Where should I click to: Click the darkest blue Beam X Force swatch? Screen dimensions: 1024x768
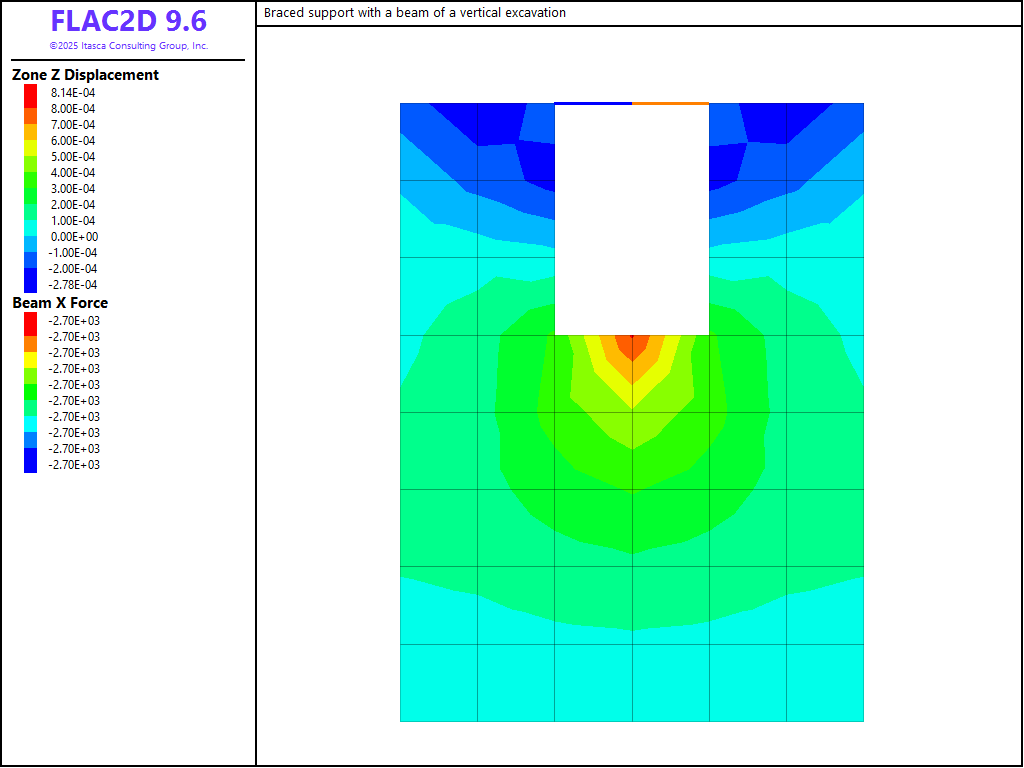coord(31,465)
